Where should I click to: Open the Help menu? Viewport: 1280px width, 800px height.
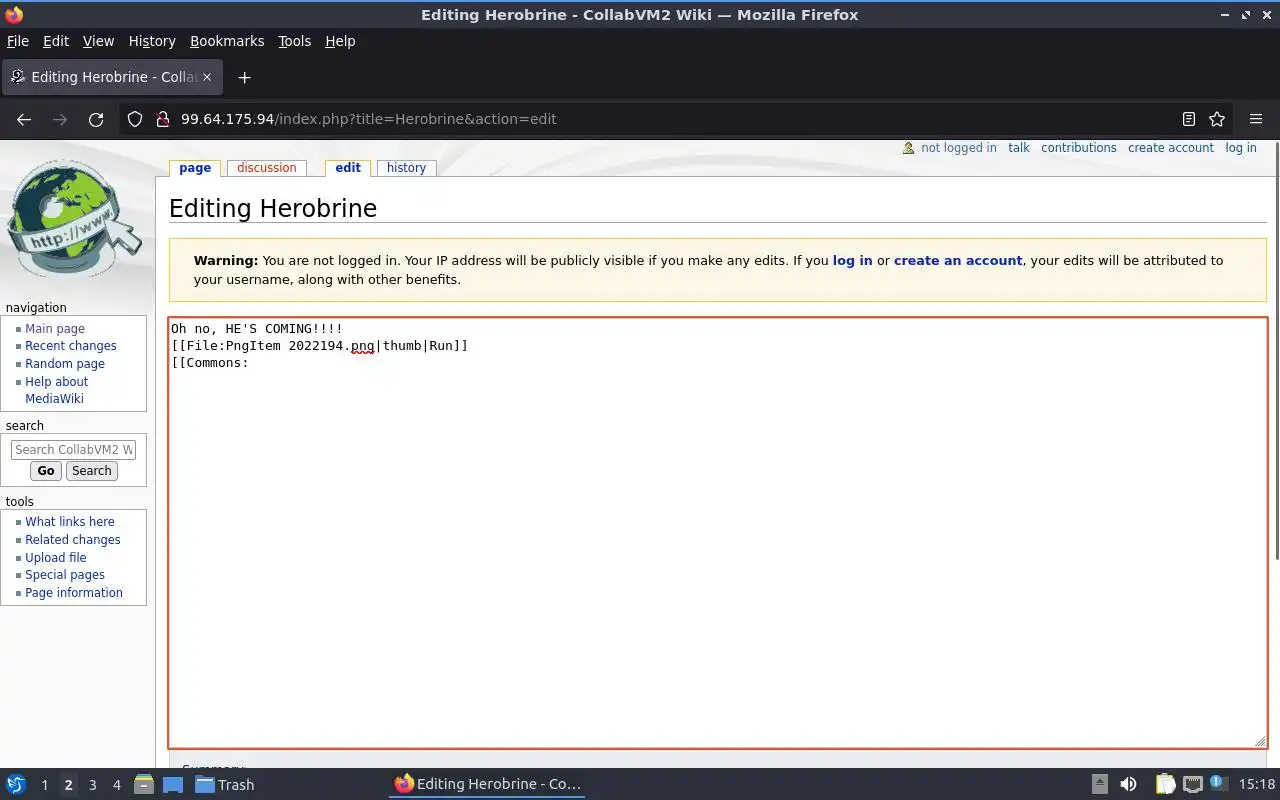pos(340,41)
